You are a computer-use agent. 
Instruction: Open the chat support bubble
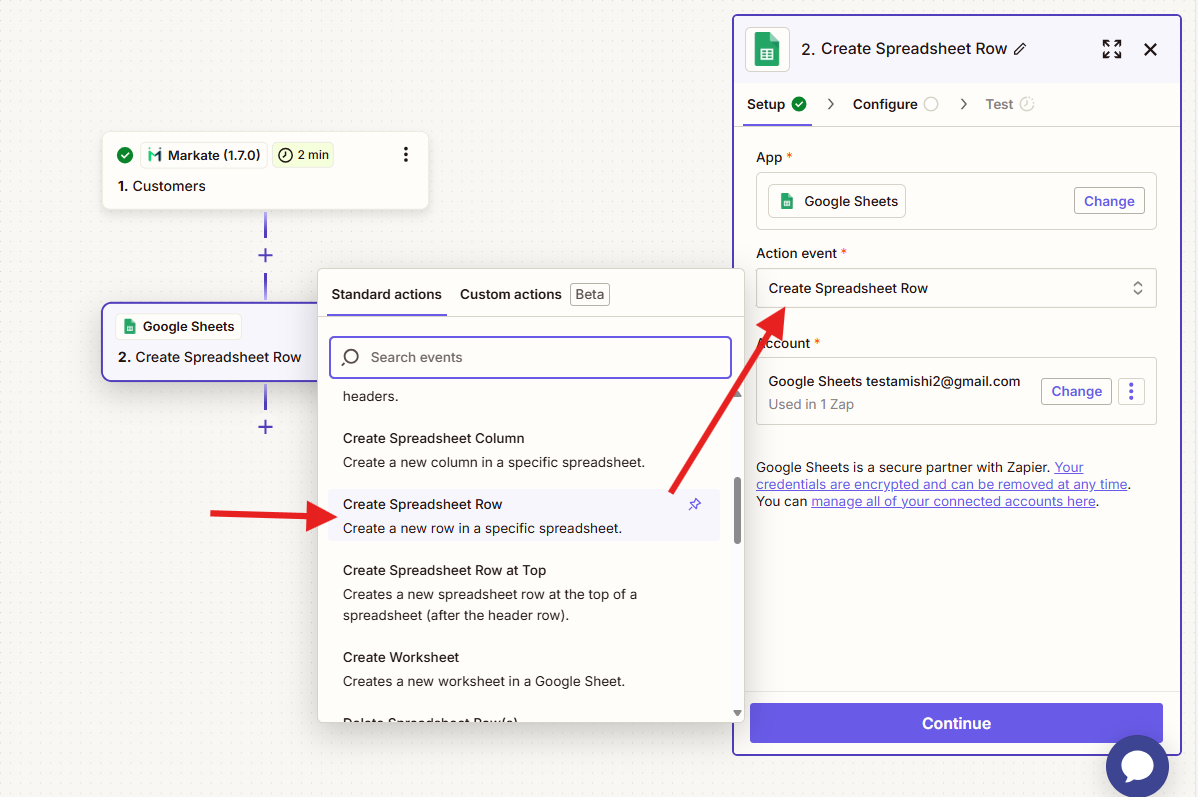click(1137, 766)
